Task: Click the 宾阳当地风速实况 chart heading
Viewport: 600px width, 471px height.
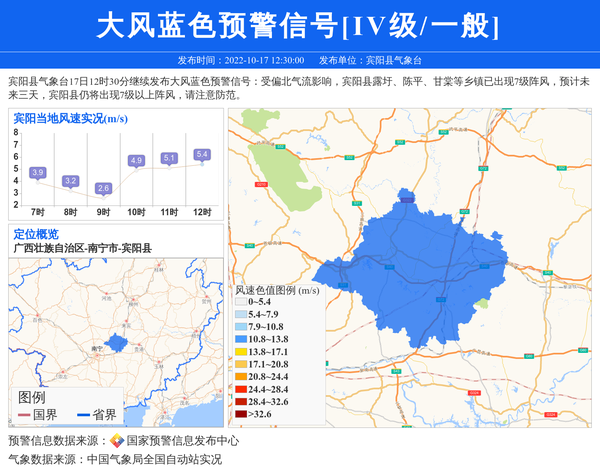Action: point(68,119)
